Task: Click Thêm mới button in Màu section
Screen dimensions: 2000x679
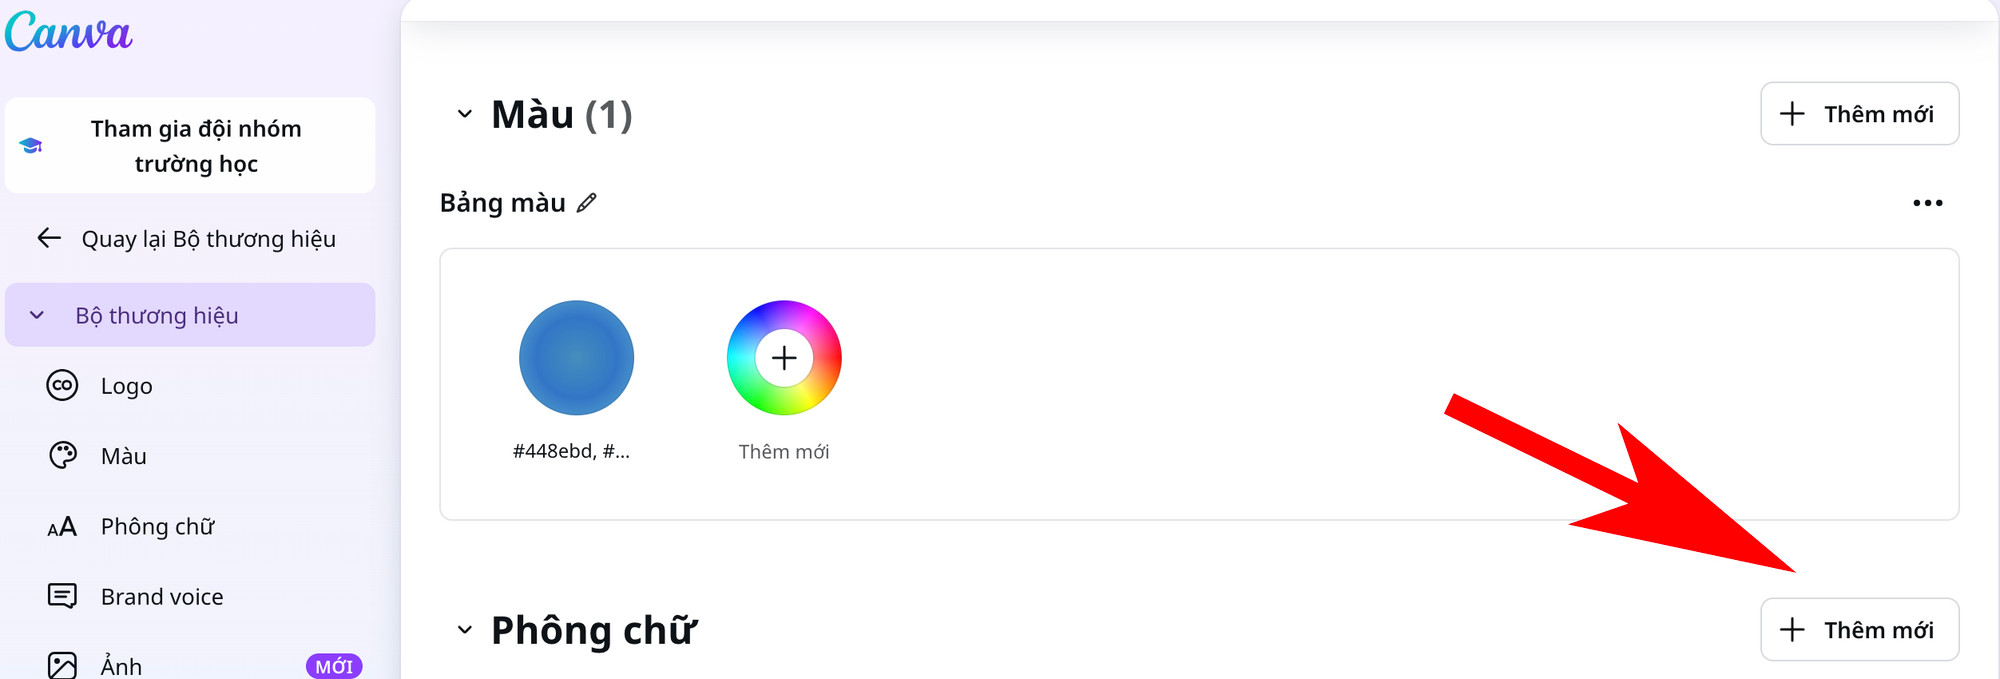Action: tap(1859, 114)
